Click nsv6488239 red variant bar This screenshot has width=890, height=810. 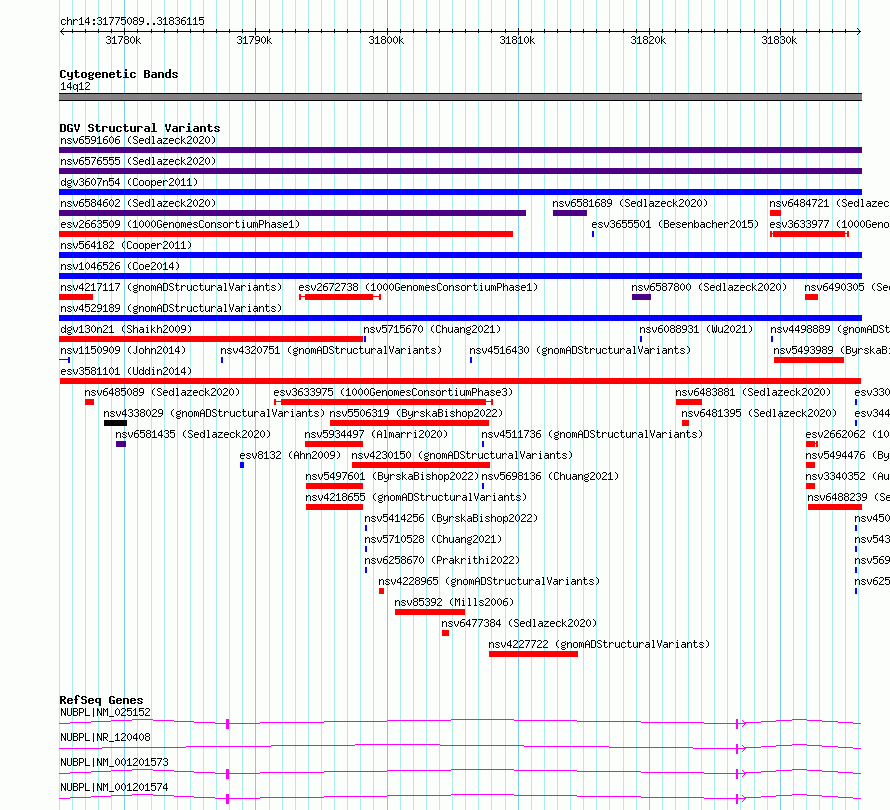click(x=835, y=507)
